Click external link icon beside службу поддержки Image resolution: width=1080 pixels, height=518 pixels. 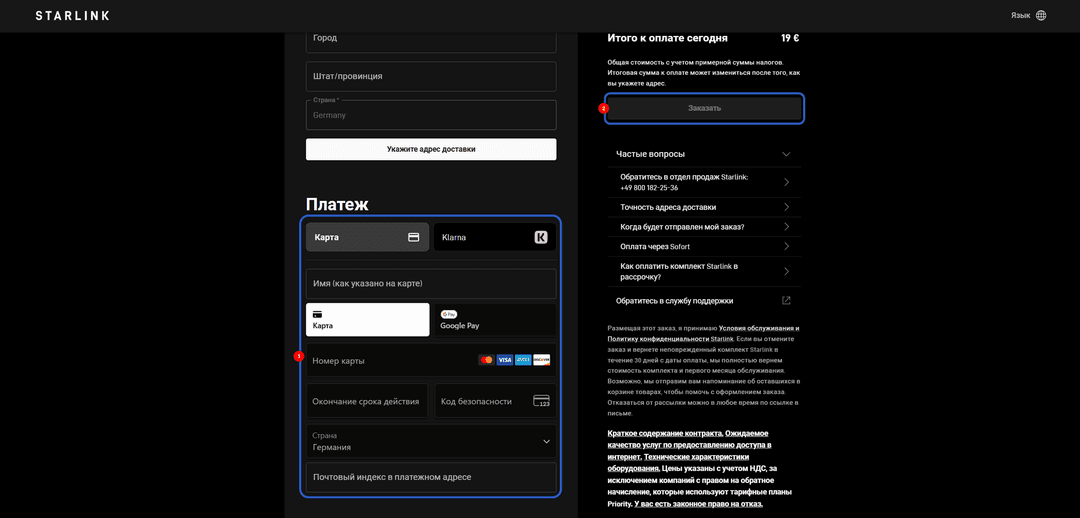tap(786, 300)
